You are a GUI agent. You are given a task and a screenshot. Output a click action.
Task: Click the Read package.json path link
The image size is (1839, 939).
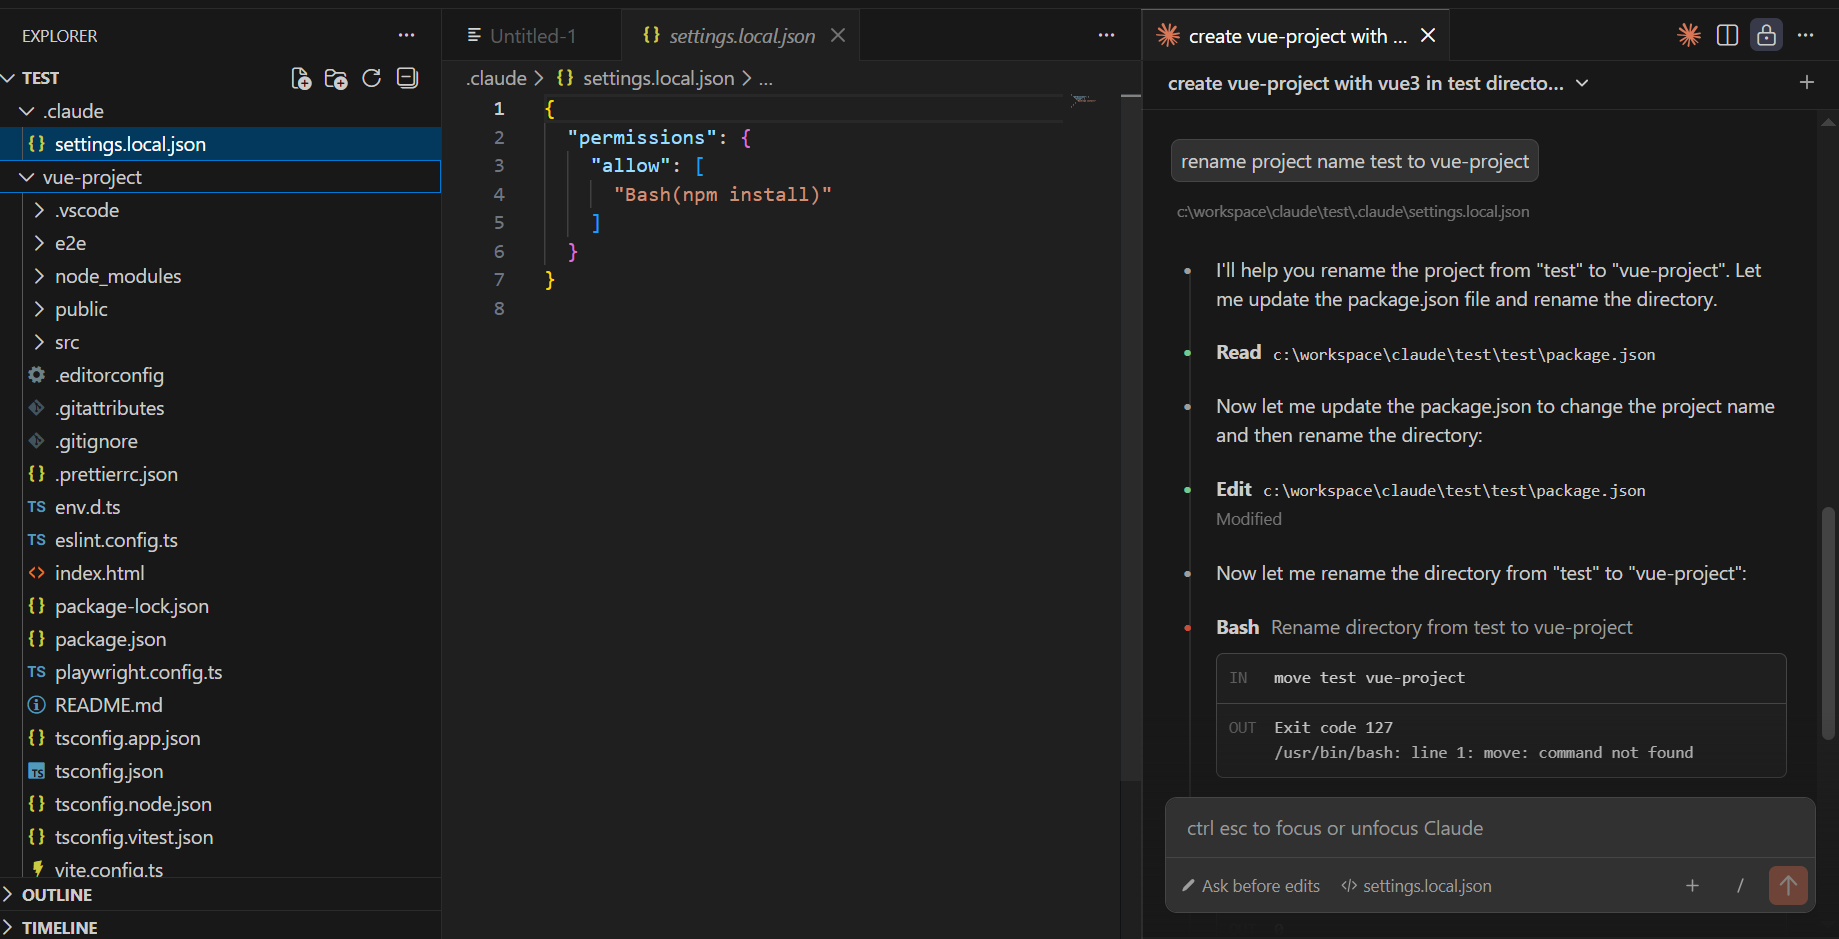[x=1464, y=355]
